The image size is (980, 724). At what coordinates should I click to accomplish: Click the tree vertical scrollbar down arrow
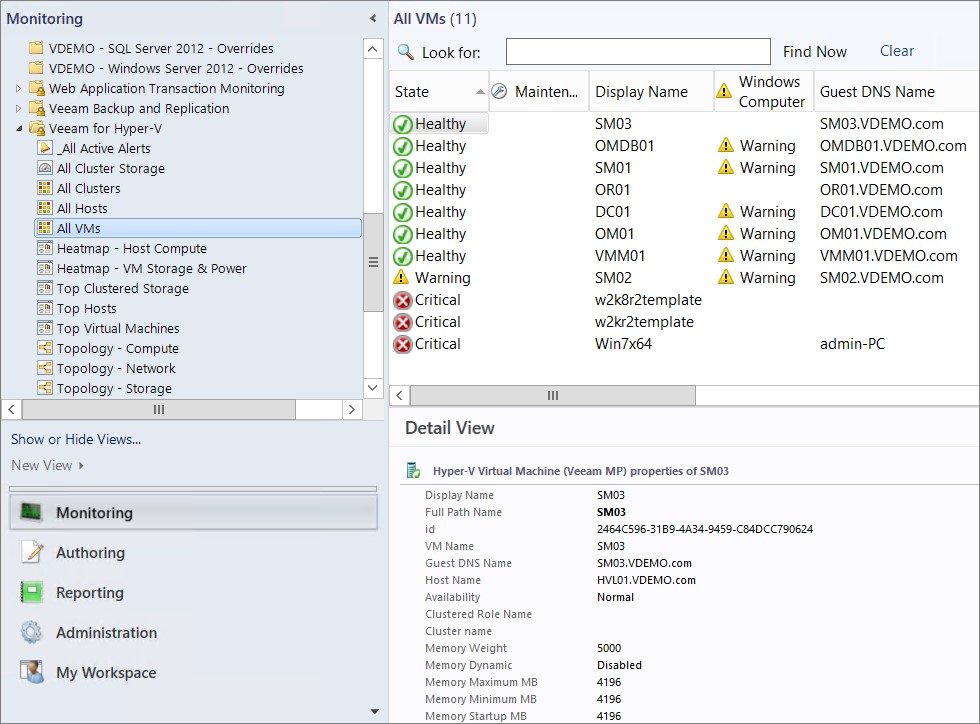[x=373, y=388]
